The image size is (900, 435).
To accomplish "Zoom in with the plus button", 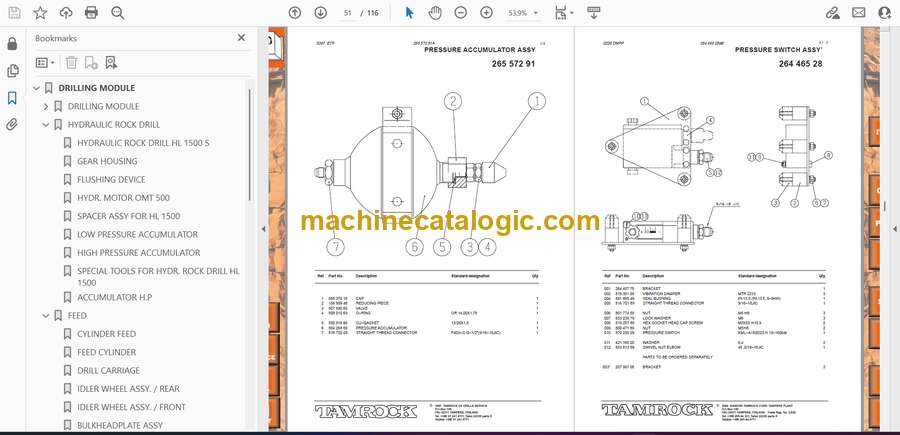I will (x=486, y=13).
